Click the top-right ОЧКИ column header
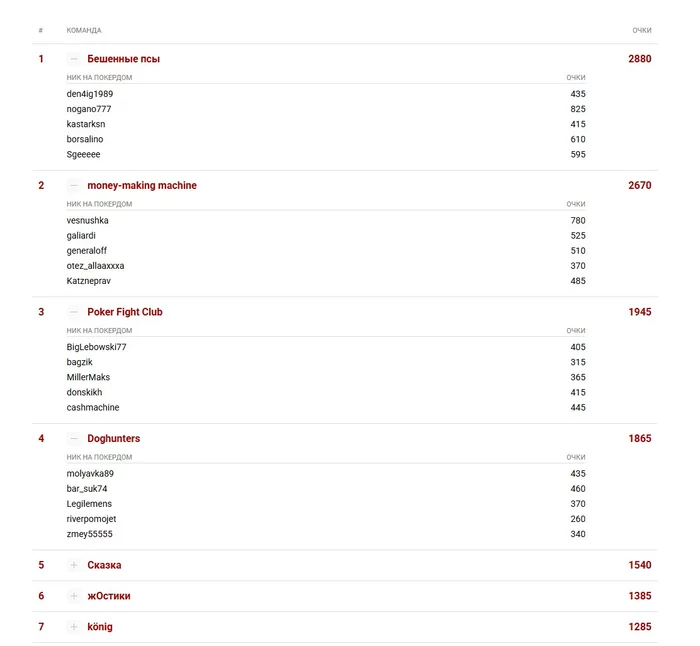Screen dimensions: 700x646 click(641, 31)
